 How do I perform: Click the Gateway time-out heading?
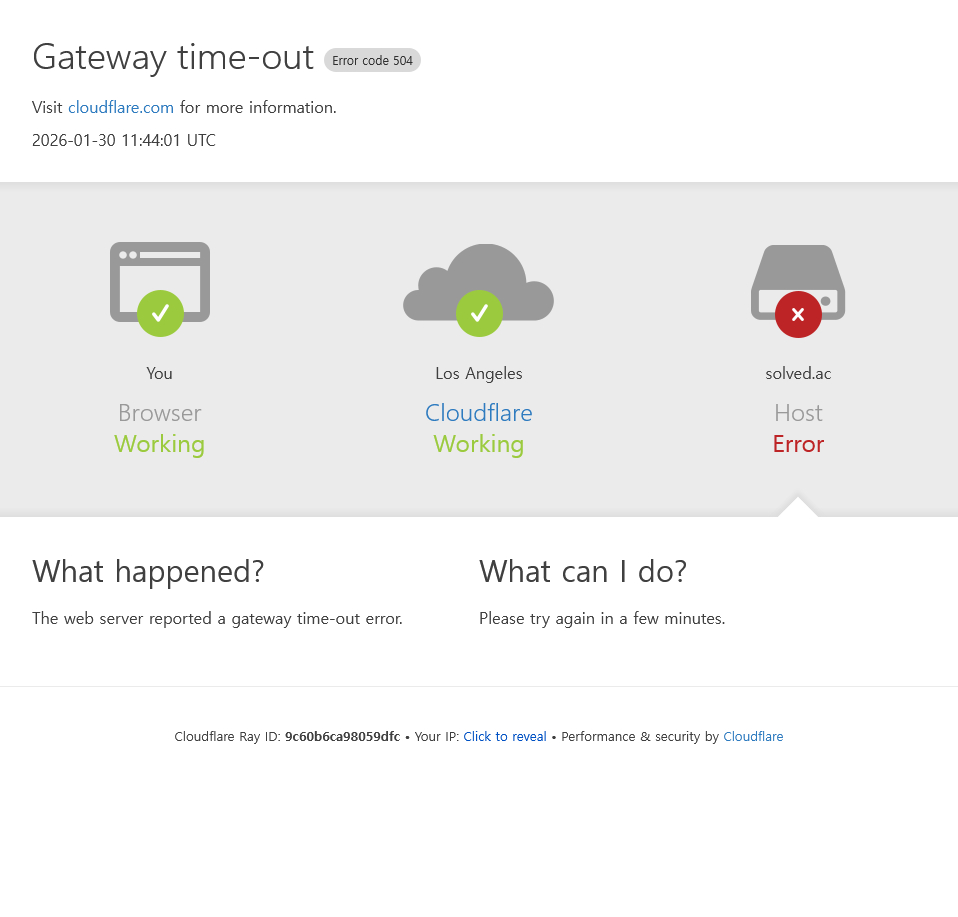click(173, 57)
